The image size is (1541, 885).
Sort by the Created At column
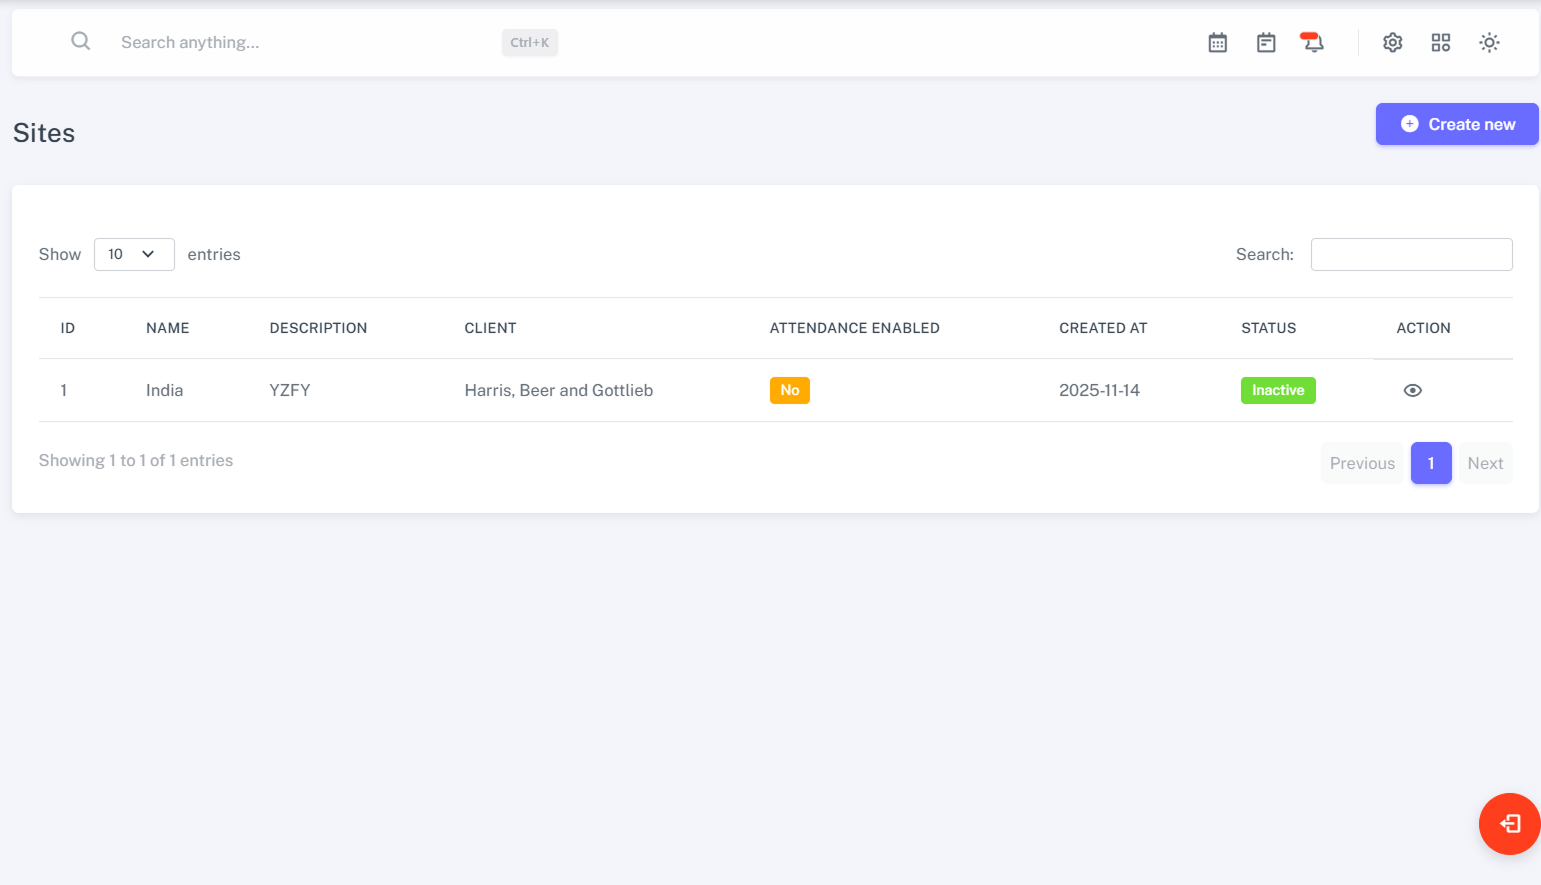tap(1103, 328)
